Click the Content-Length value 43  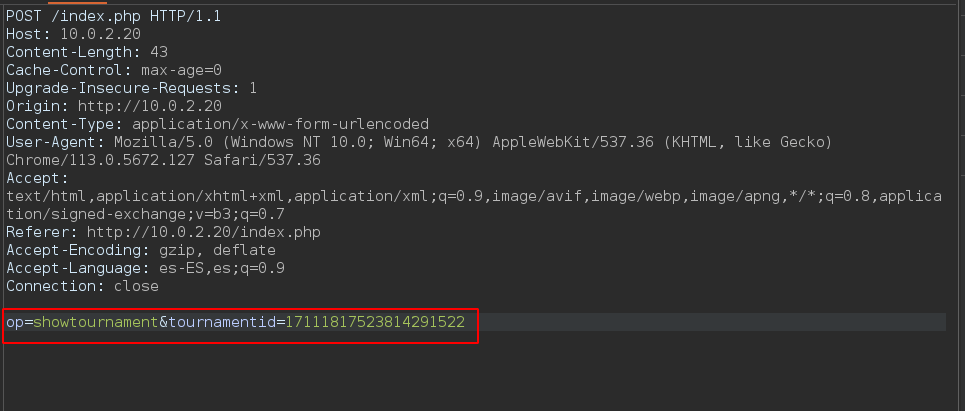(159, 52)
